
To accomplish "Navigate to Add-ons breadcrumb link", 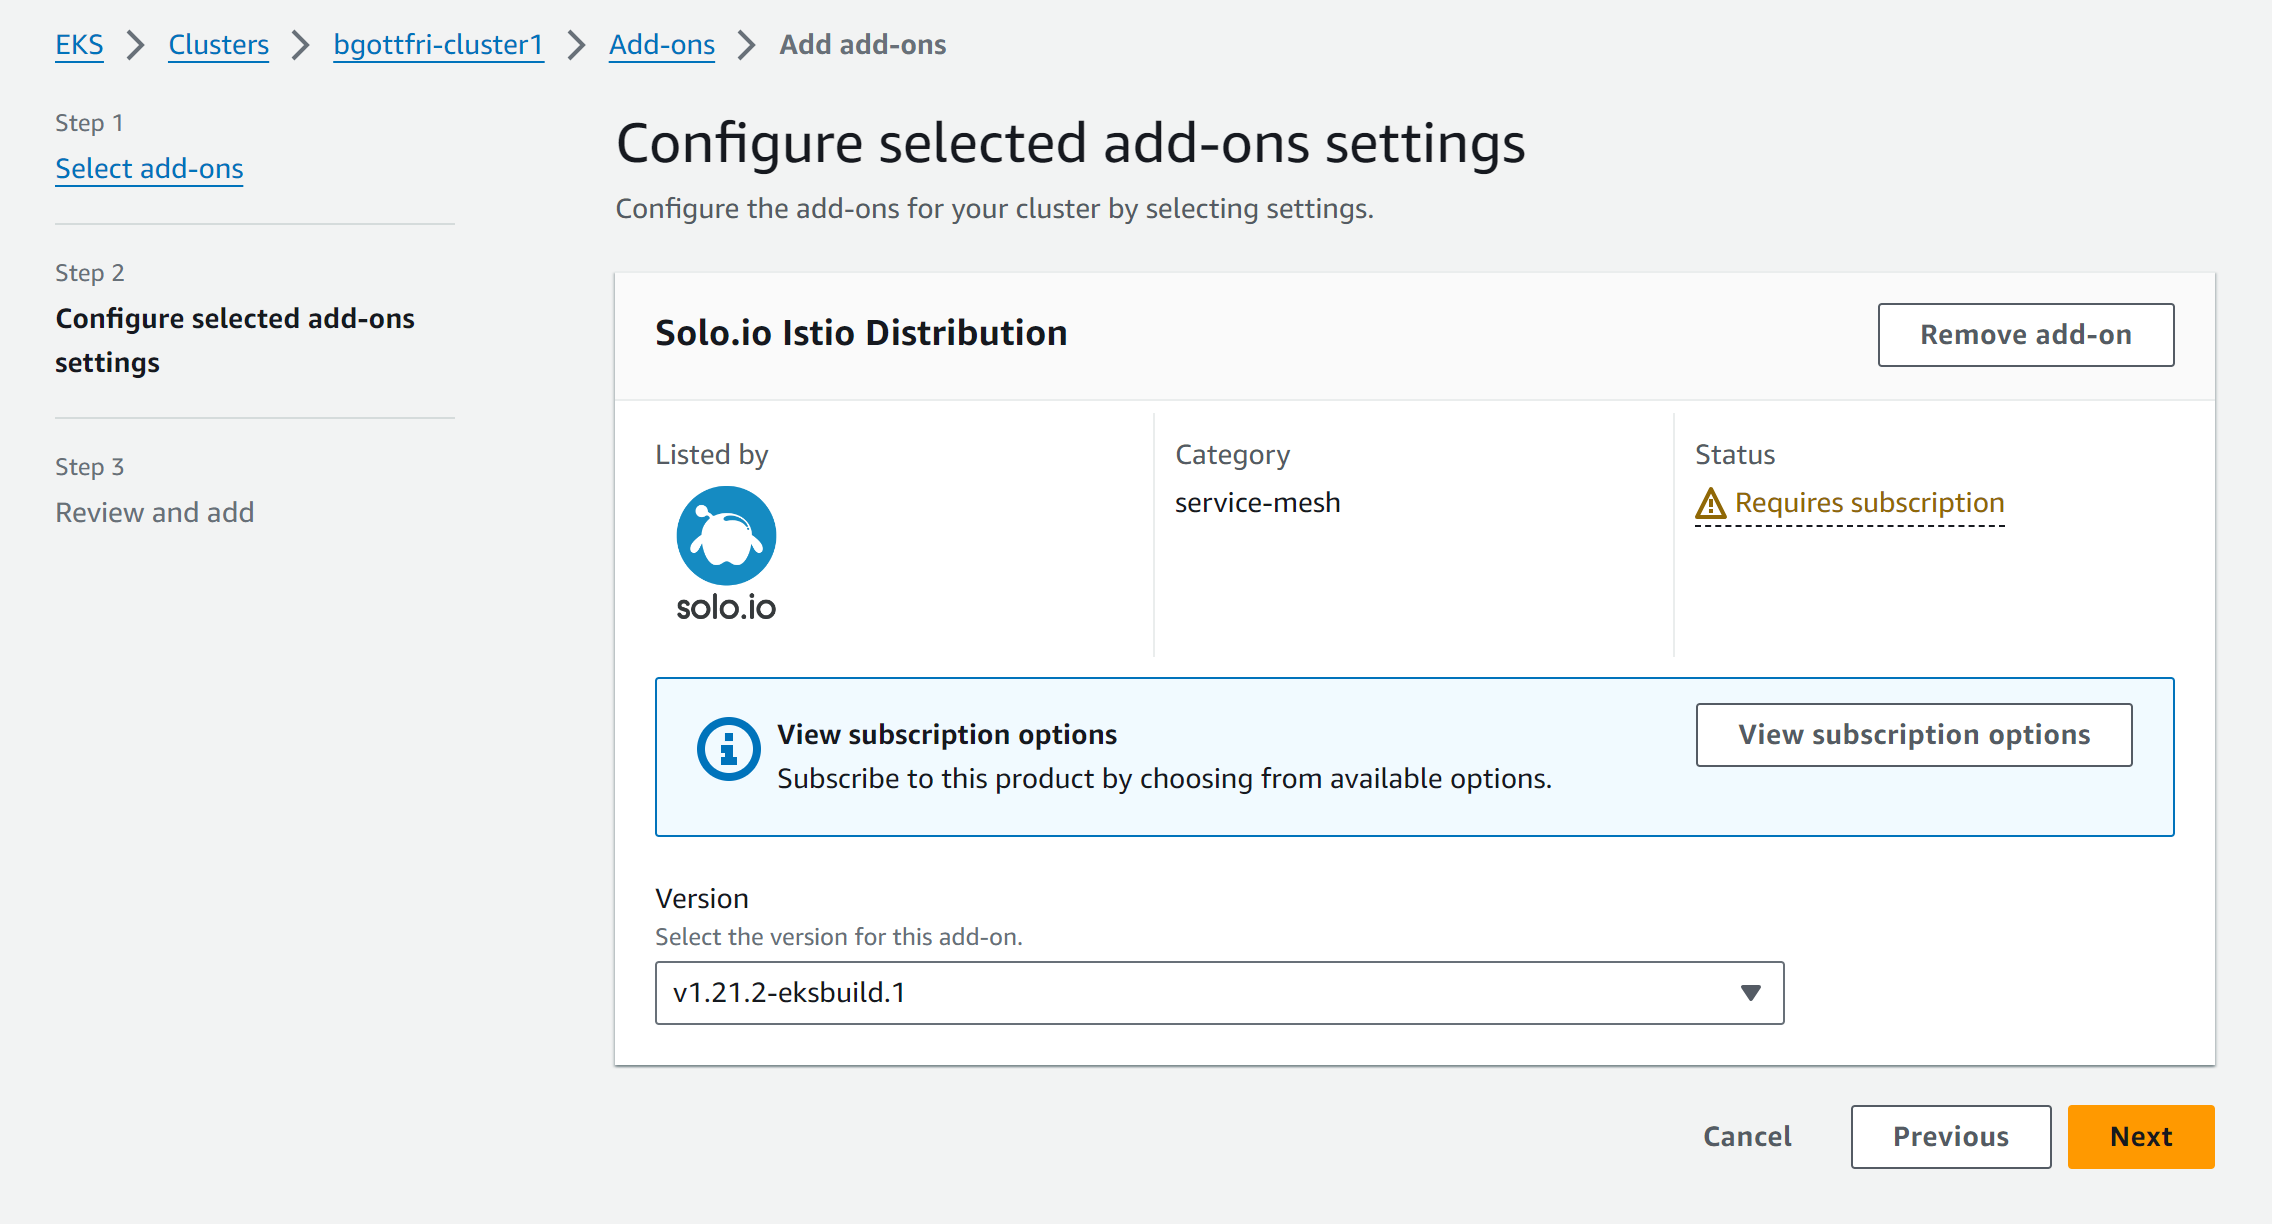I will click(661, 45).
